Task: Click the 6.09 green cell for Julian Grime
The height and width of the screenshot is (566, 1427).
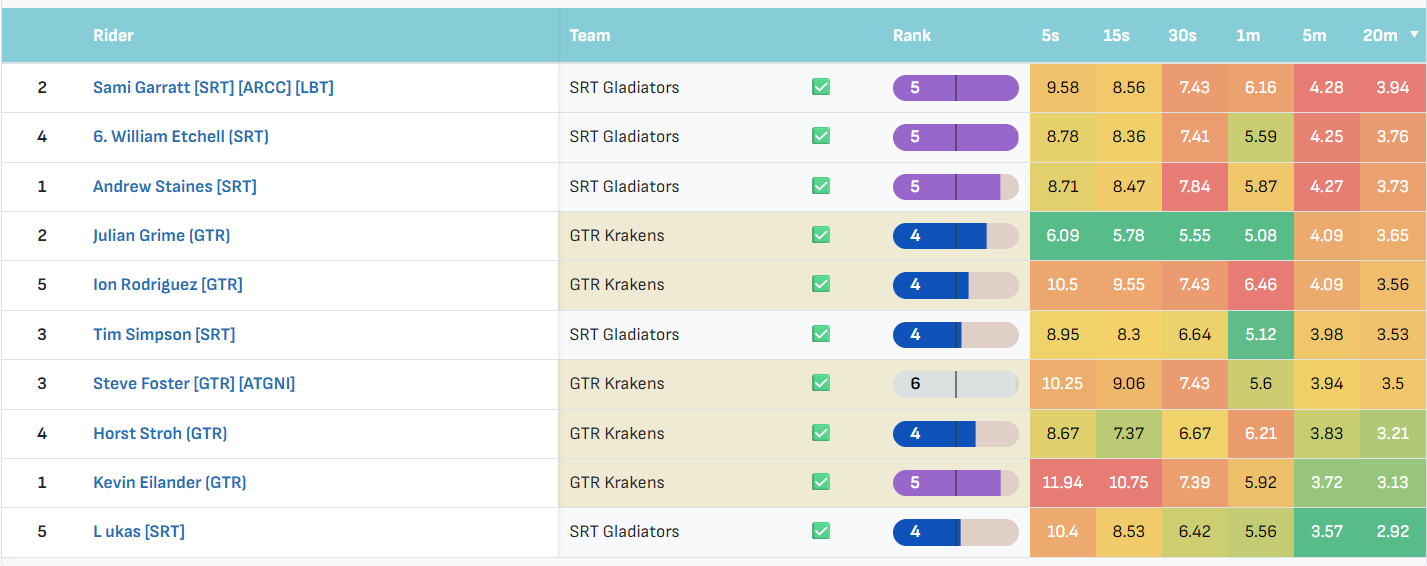Action: point(1062,235)
